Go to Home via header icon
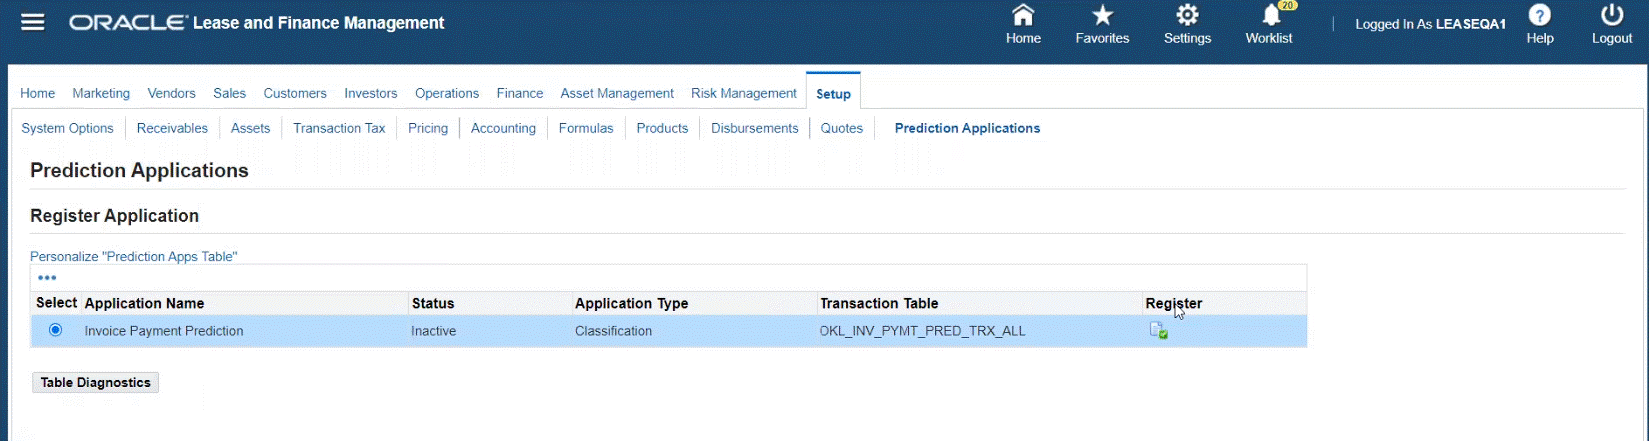 [1023, 25]
